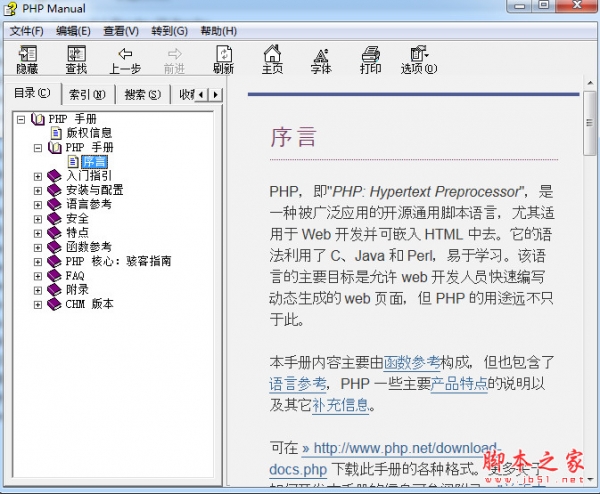Click the purple book icon for 安全
The image size is (600, 494).
[x=54, y=219]
